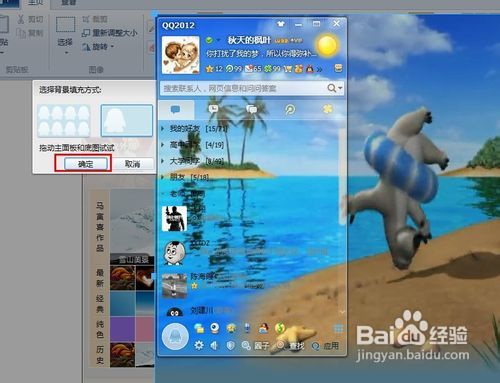Open the security shield icon
The width and height of the screenshot is (500, 383).
click(x=230, y=346)
